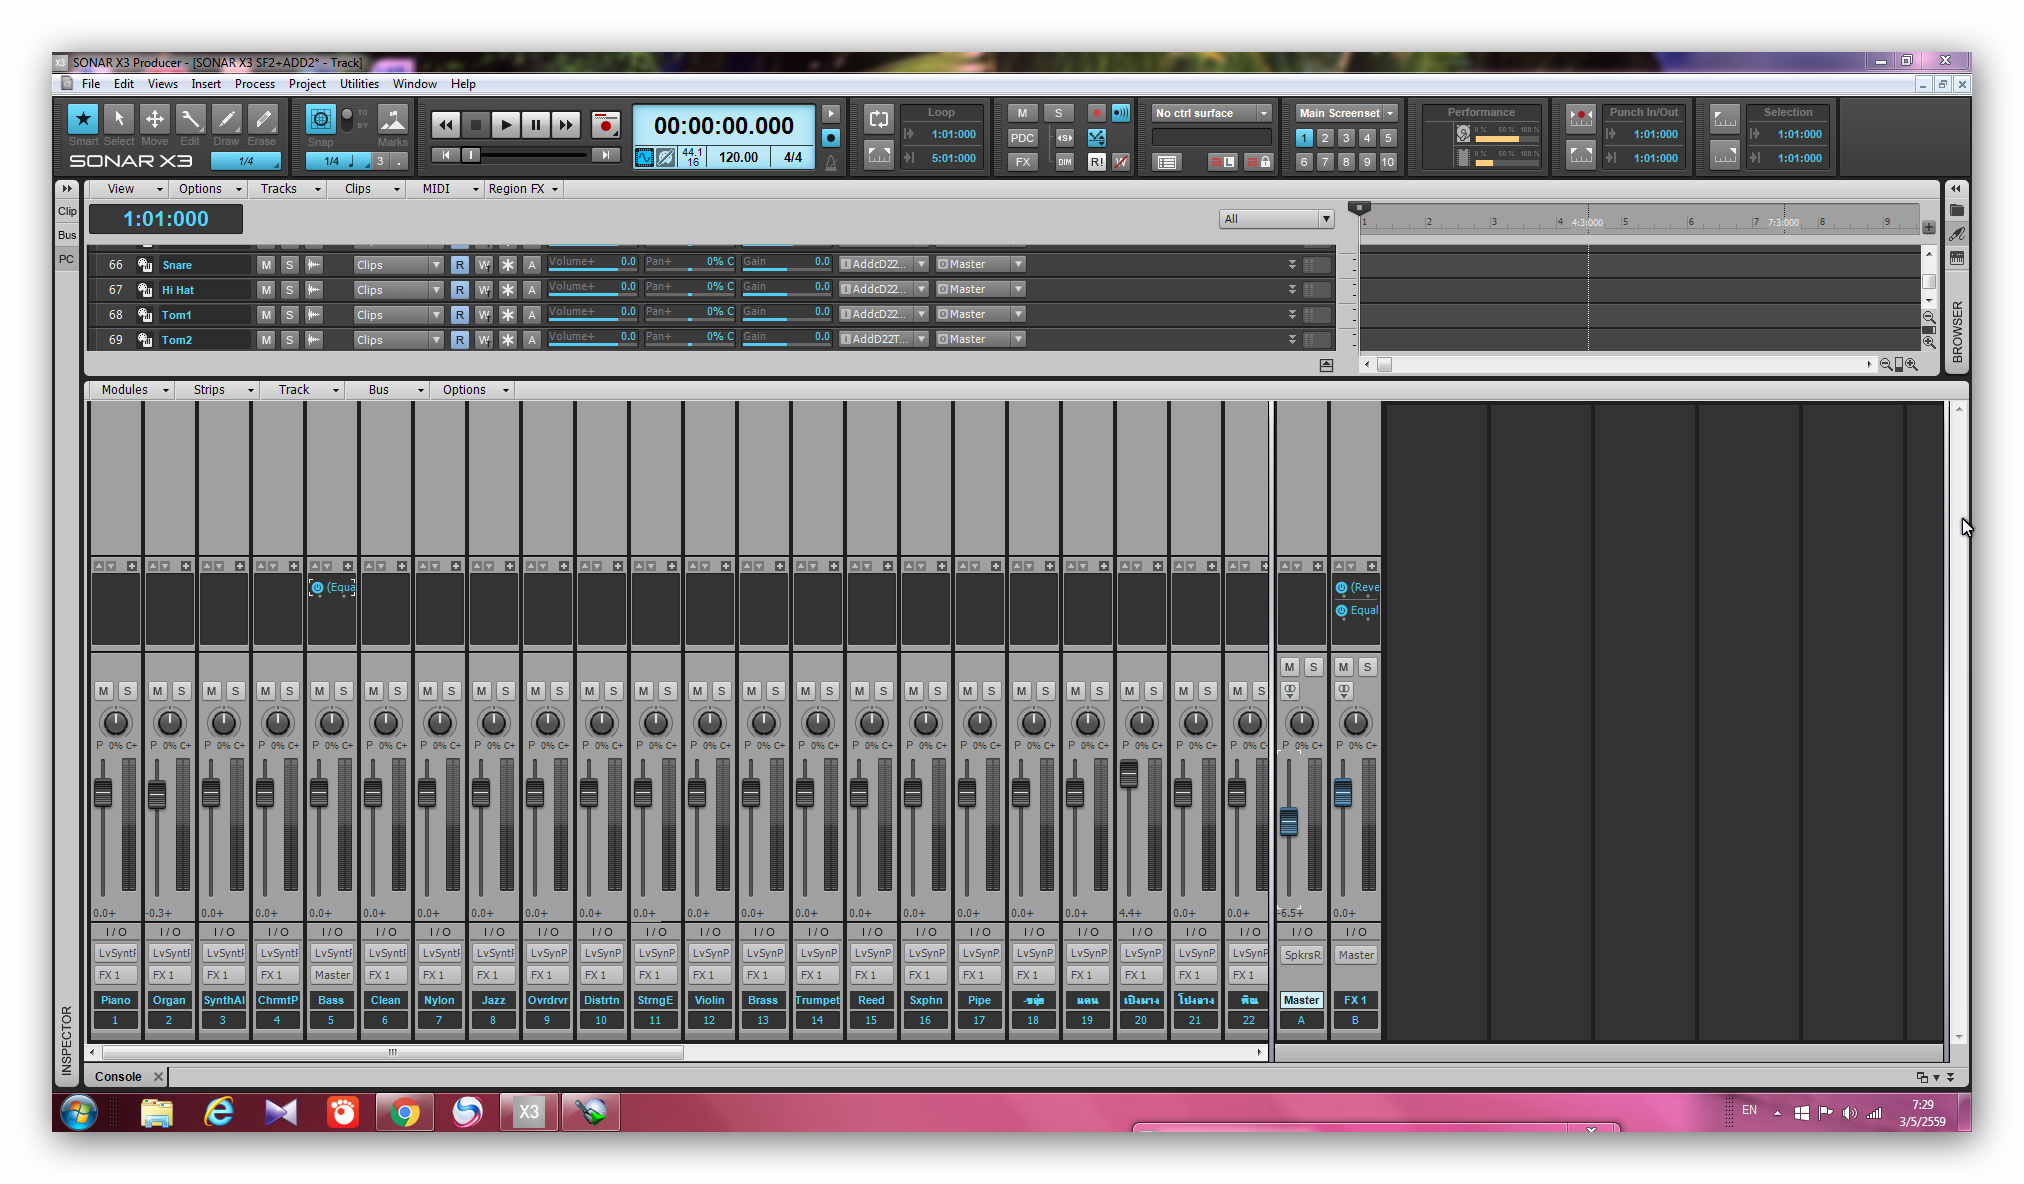Open the Process menu

[x=254, y=84]
